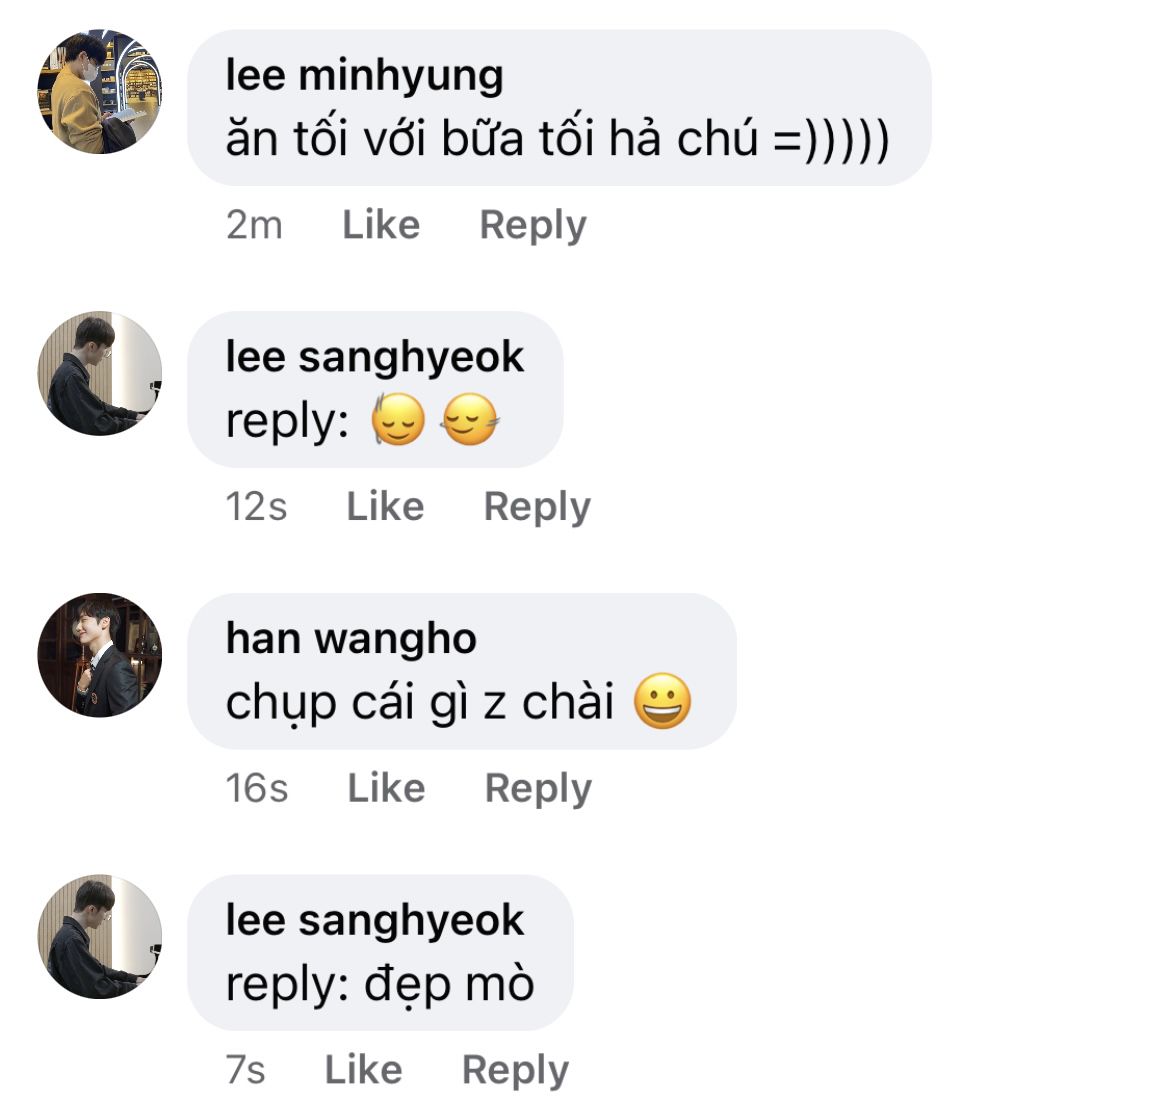1170x1105 pixels.
Task: Like lee minhyung's comment
Action: point(381,225)
